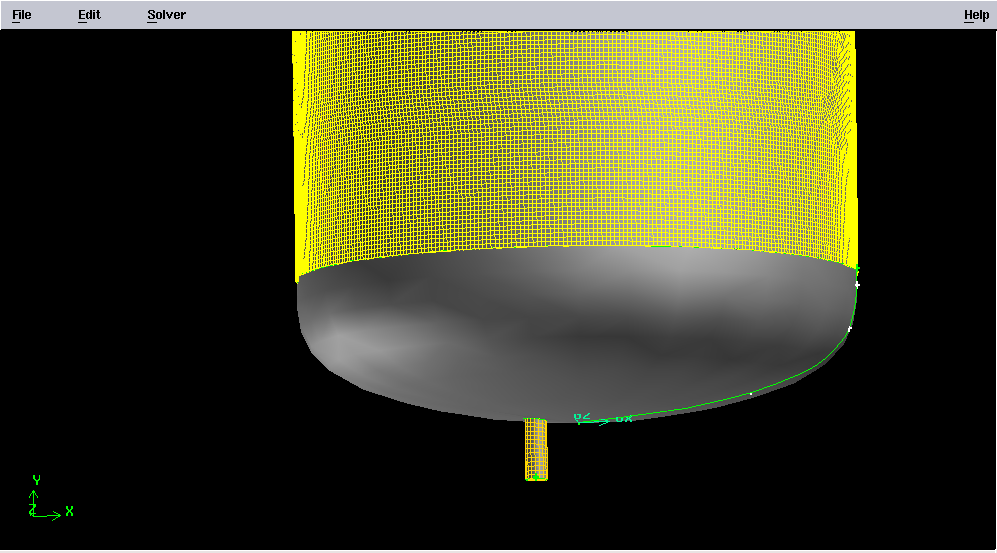Screen dimensions: 997x553
Task: Click empty black viewport area left of the tank
Action: pyautogui.click(x=150, y=250)
